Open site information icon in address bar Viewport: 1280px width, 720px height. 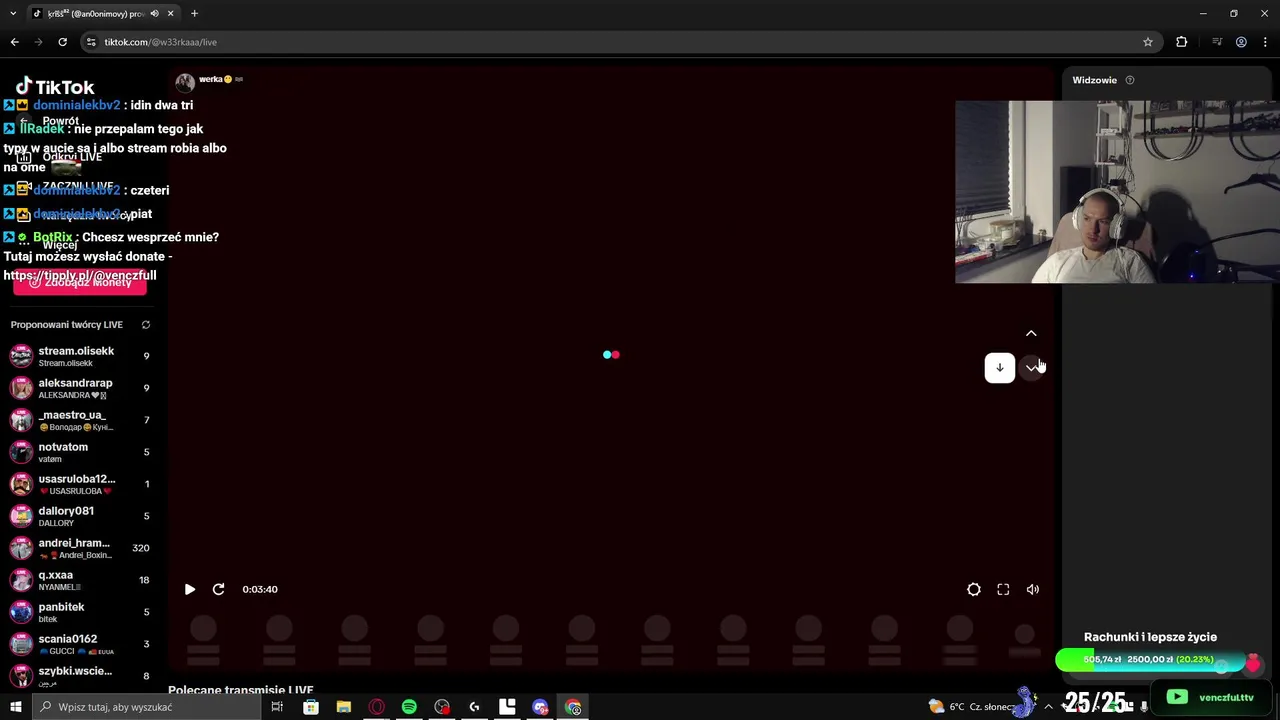(91, 42)
